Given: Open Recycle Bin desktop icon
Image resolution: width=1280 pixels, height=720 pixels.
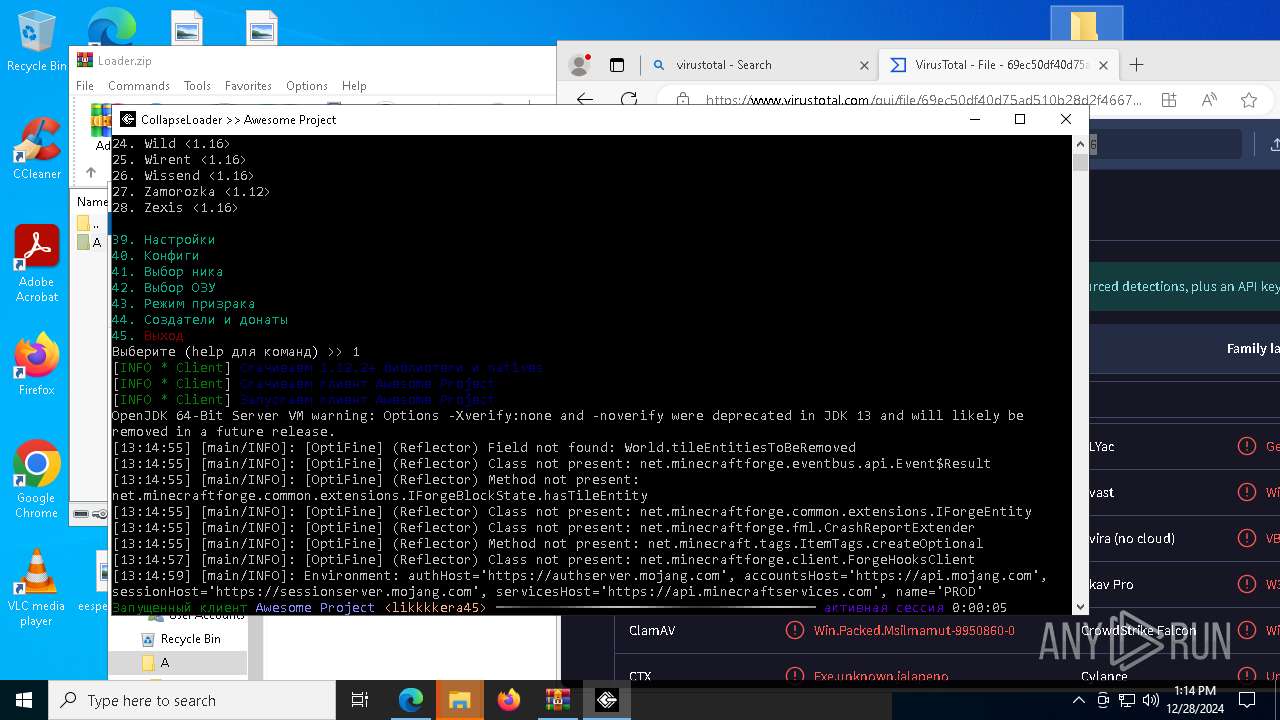Looking at the screenshot, I should tap(36, 40).
